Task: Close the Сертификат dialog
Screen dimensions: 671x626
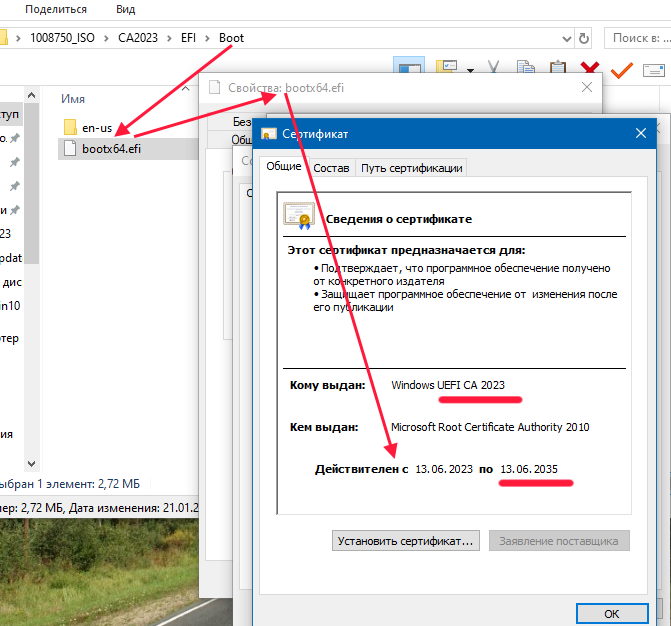Action: [641, 133]
